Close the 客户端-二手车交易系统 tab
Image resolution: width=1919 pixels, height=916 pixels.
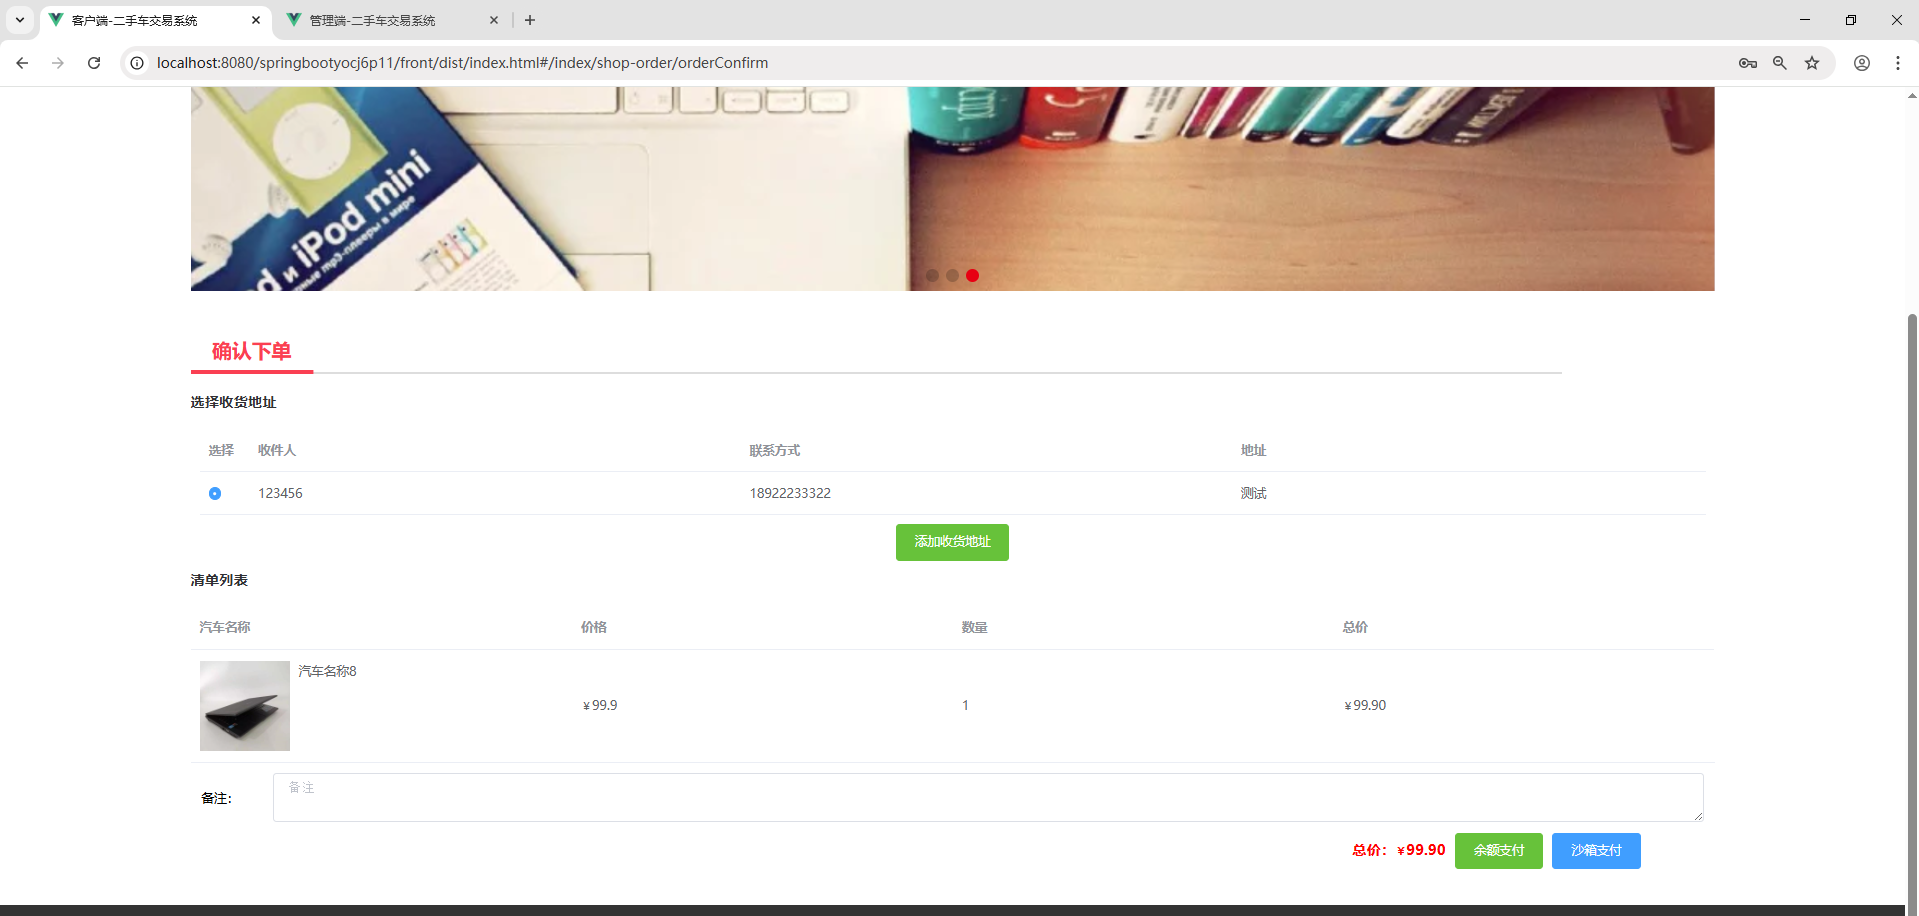coord(256,20)
